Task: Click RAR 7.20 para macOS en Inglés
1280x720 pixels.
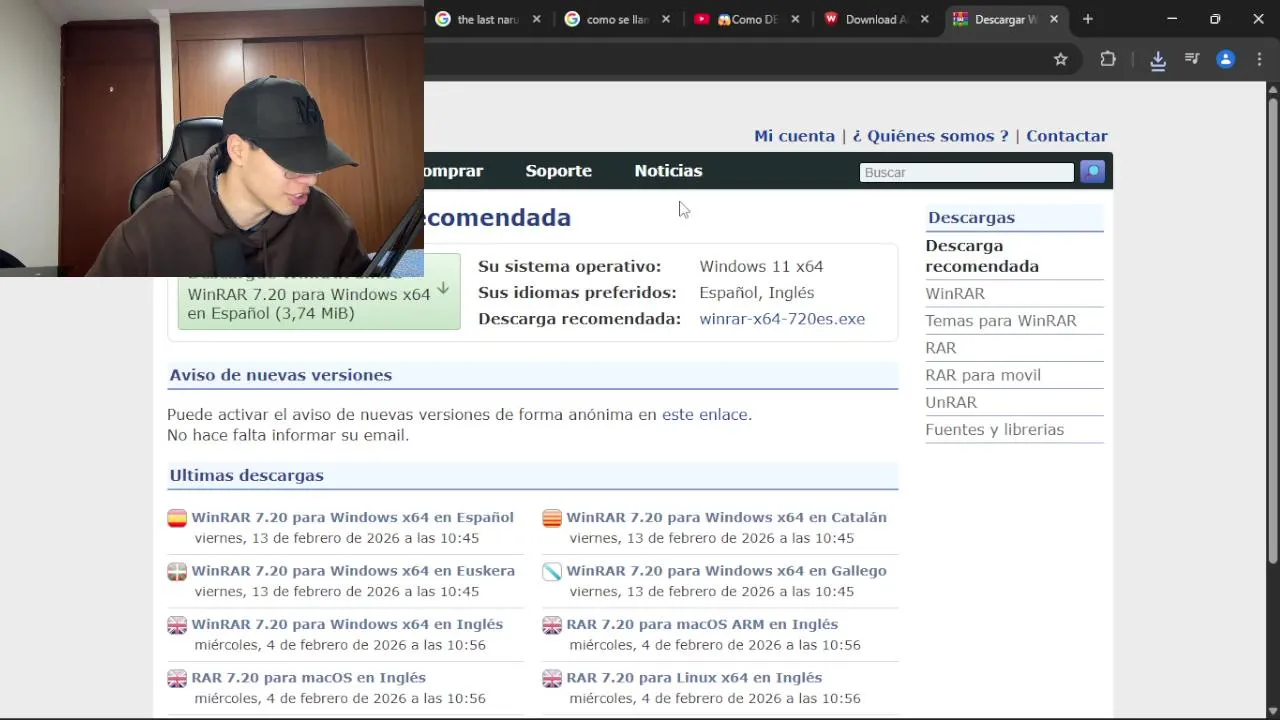Action: coord(308,677)
